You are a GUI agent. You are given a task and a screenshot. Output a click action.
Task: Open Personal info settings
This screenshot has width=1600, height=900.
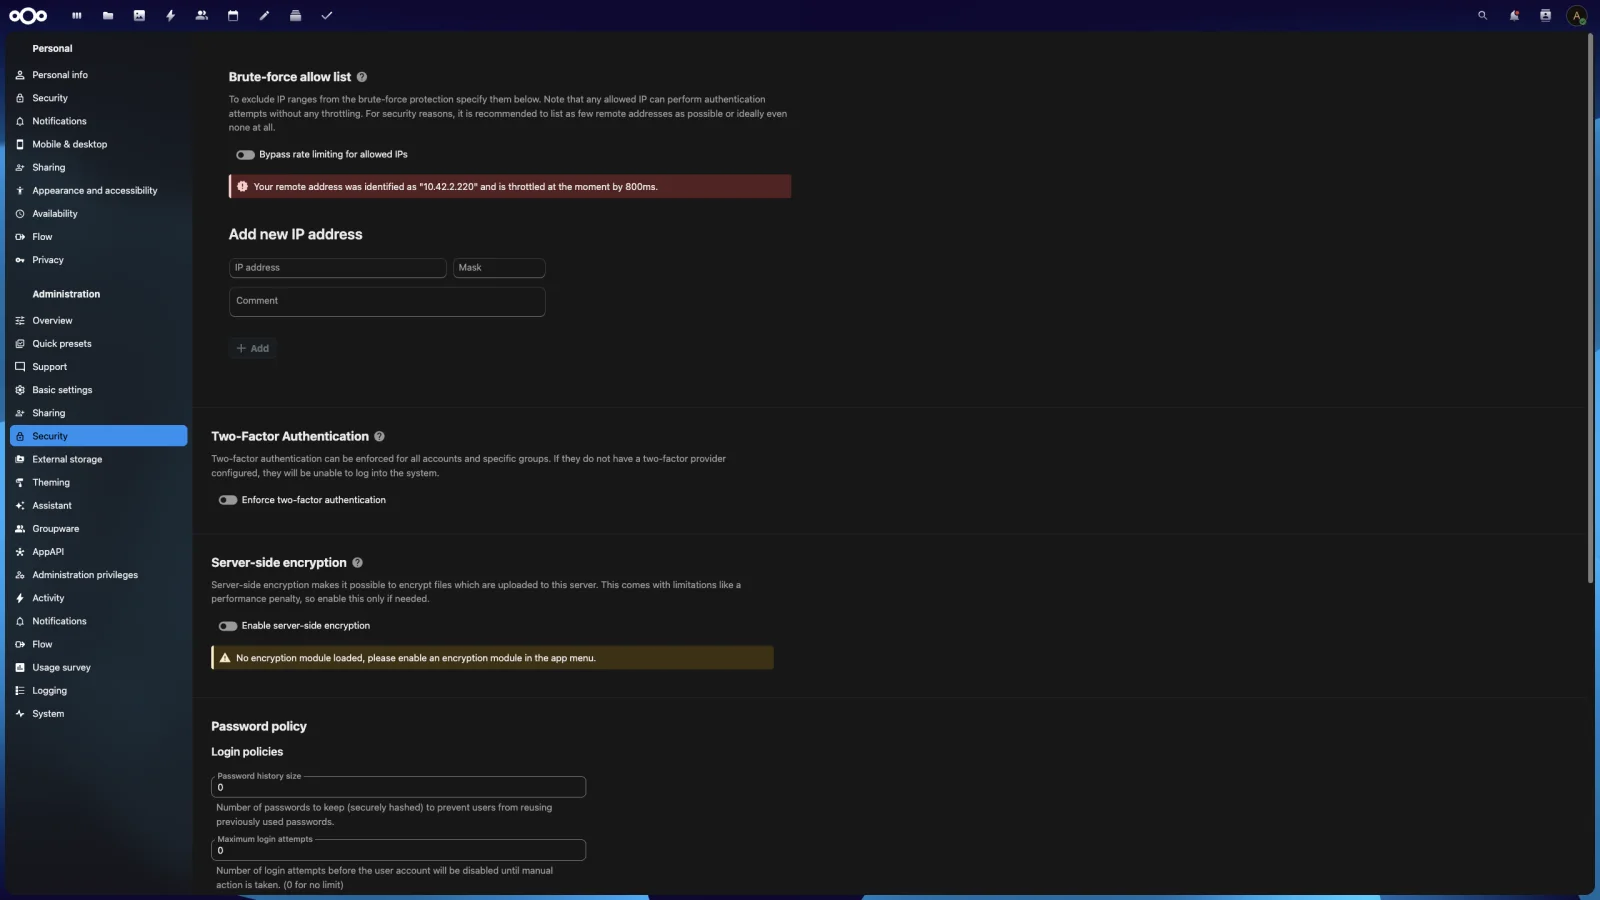[99, 75]
